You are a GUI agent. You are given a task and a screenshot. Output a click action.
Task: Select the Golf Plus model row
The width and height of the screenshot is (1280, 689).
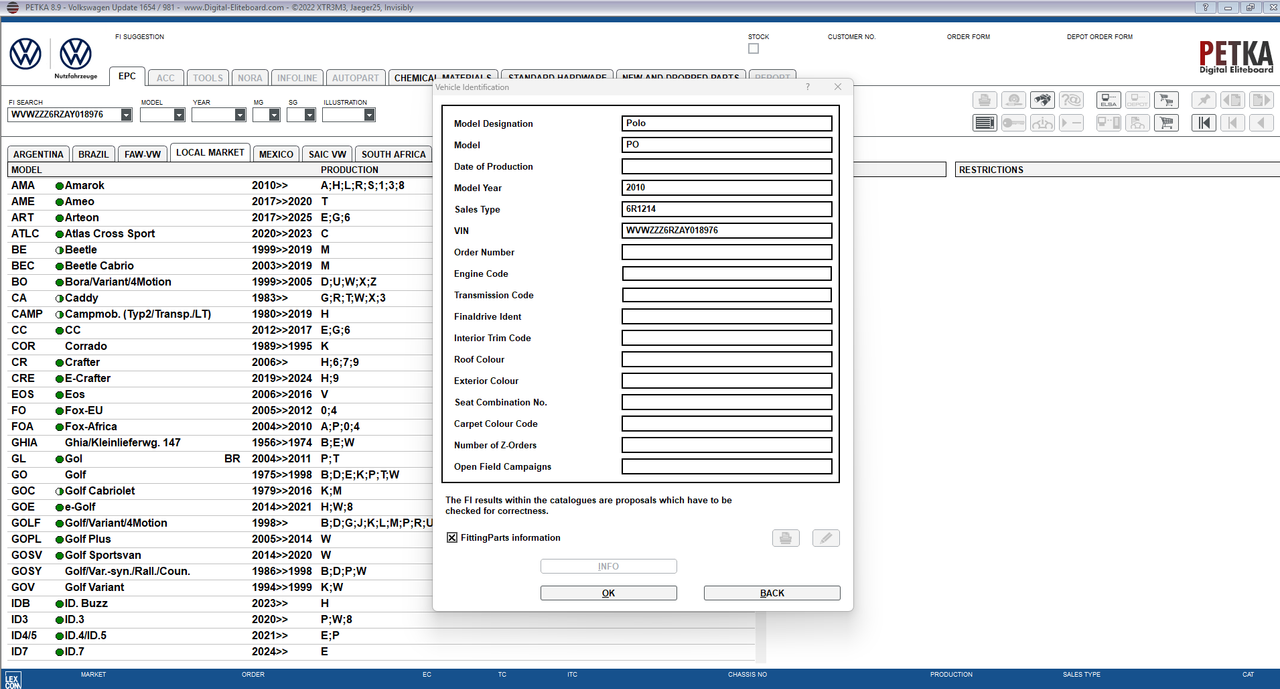(220, 539)
